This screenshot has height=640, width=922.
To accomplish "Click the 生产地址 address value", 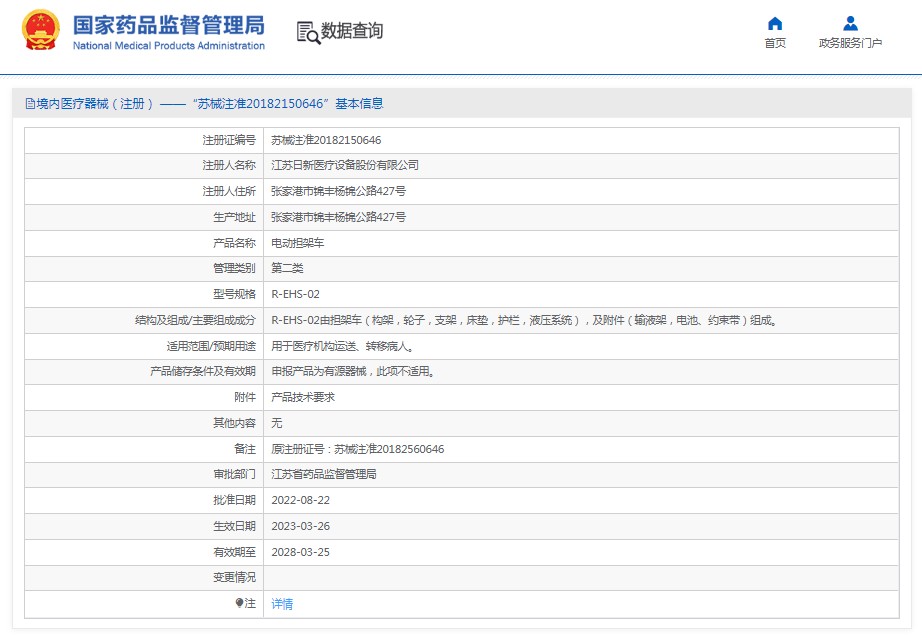I will click(x=338, y=217).
